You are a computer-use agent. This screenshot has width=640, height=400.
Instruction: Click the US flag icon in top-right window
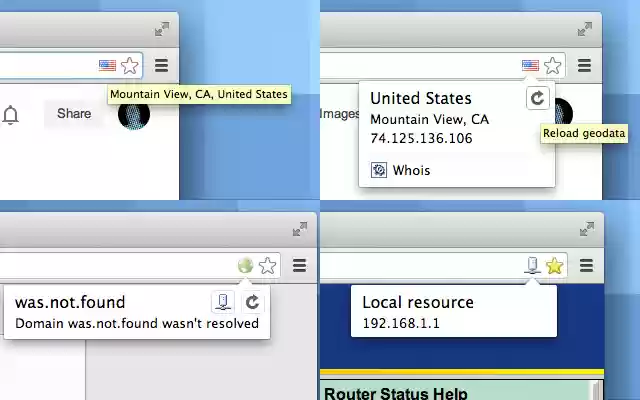(530, 65)
